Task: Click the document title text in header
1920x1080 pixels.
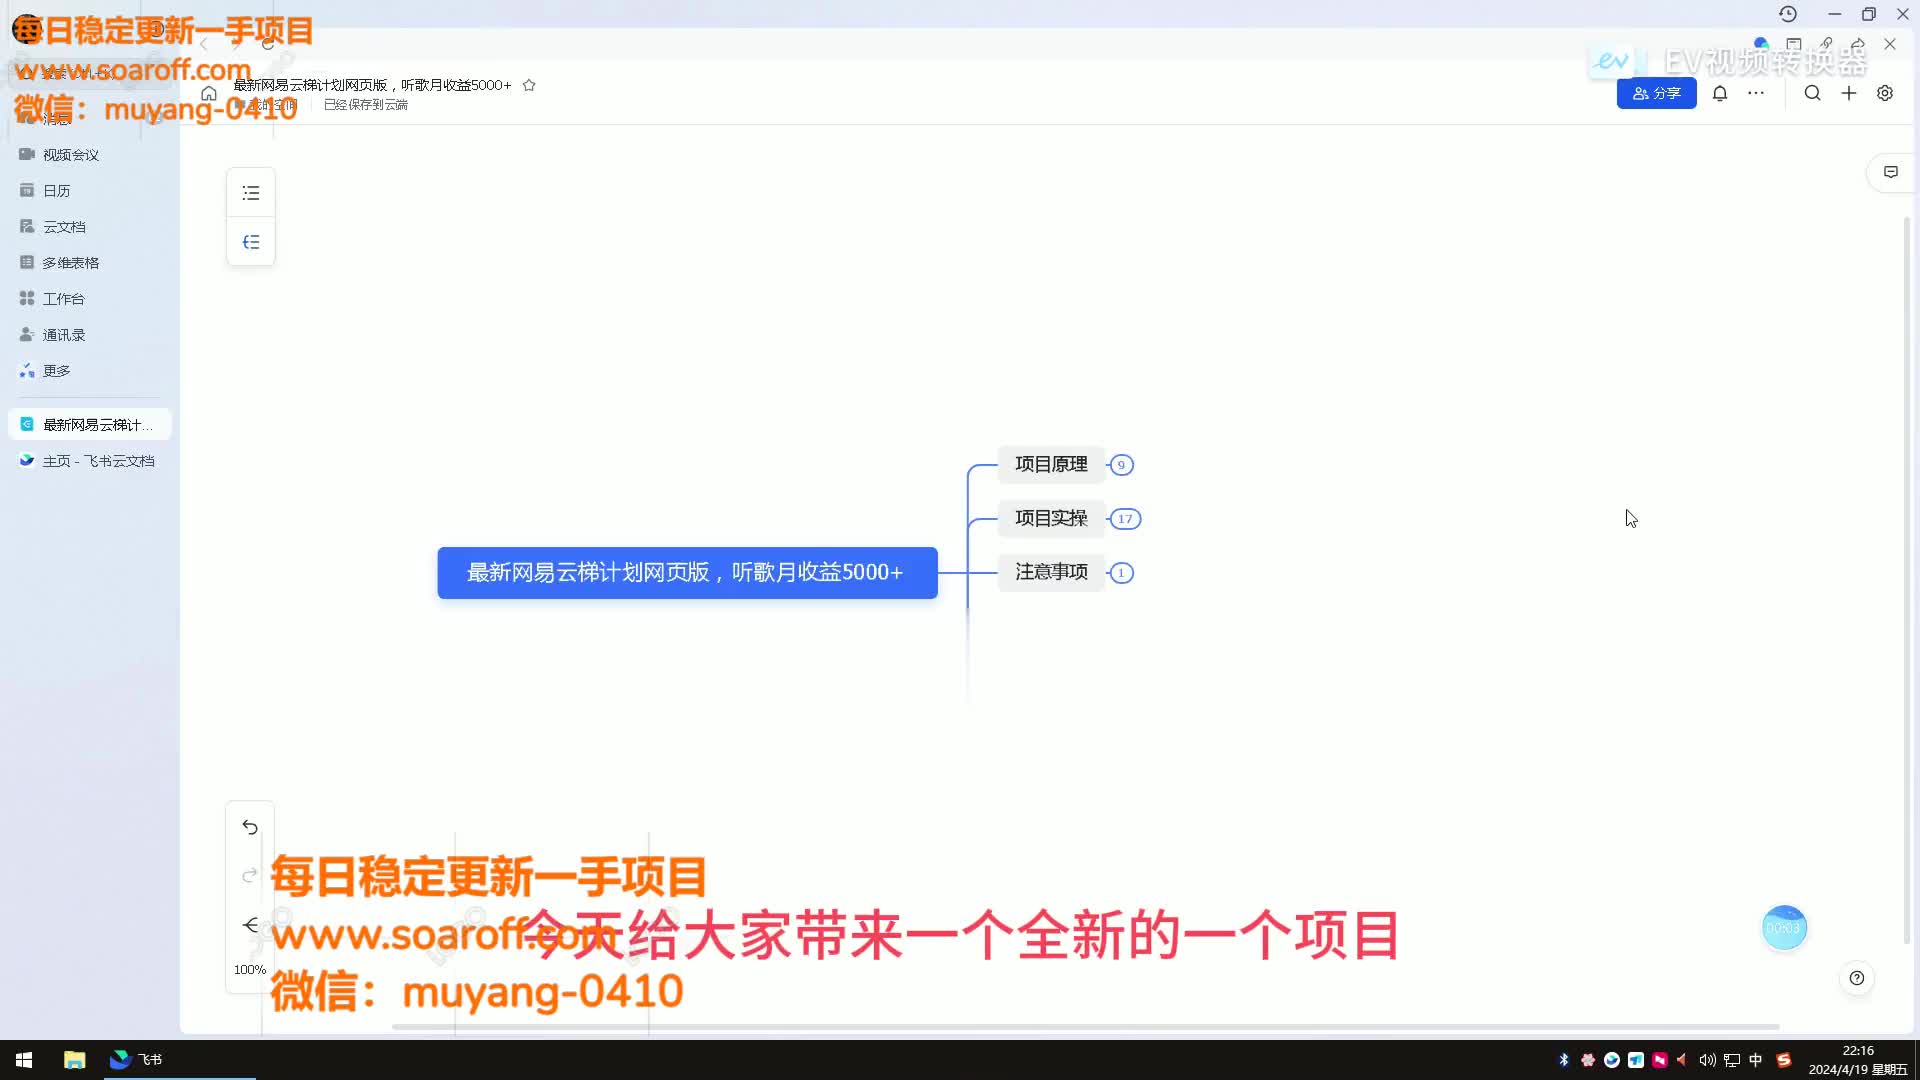Action: [372, 85]
